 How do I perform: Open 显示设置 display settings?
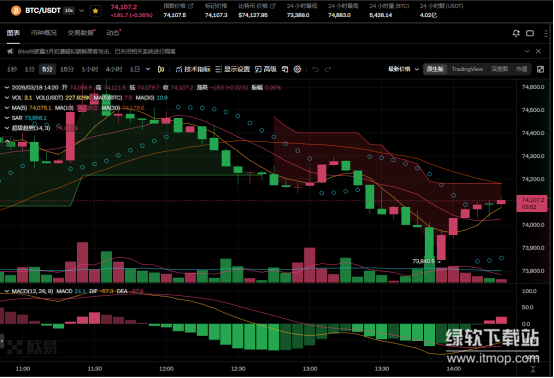pyautogui.click(x=232, y=69)
